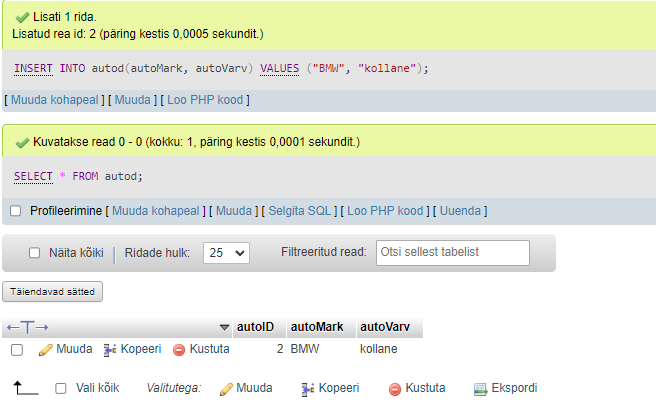Click the pencil icon in the BMW row

coord(45,350)
